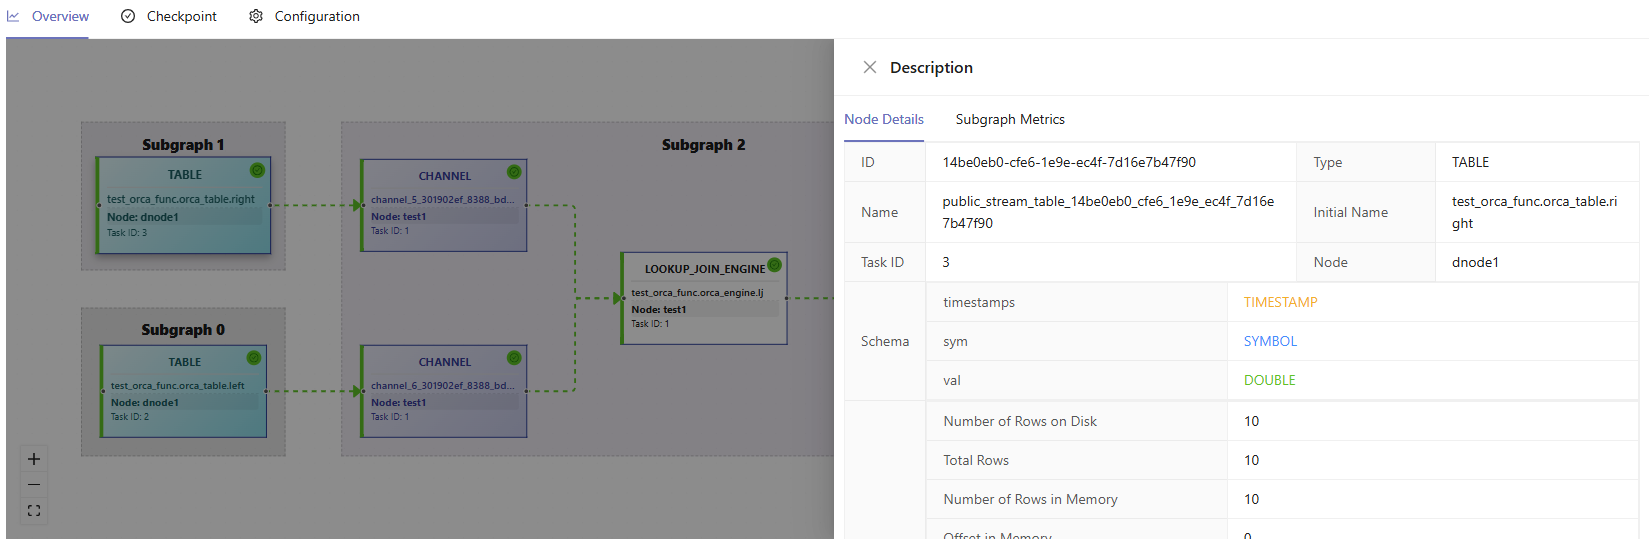
Task: Click the zoom out minus icon
Action: 34,485
